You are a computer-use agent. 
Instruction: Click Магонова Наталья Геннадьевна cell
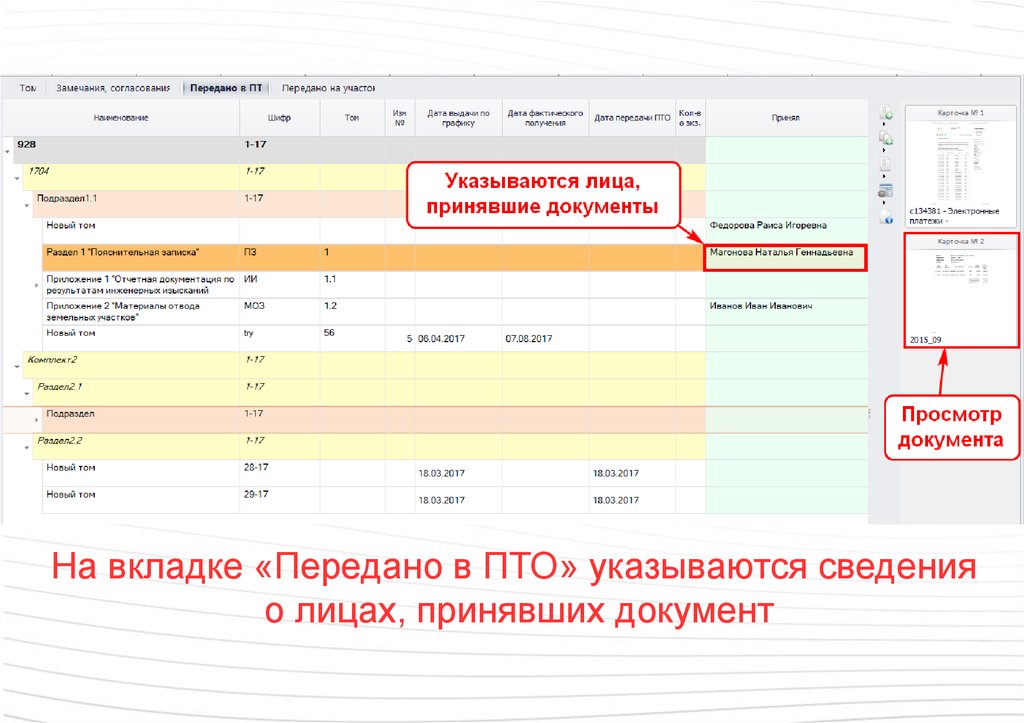786,257
